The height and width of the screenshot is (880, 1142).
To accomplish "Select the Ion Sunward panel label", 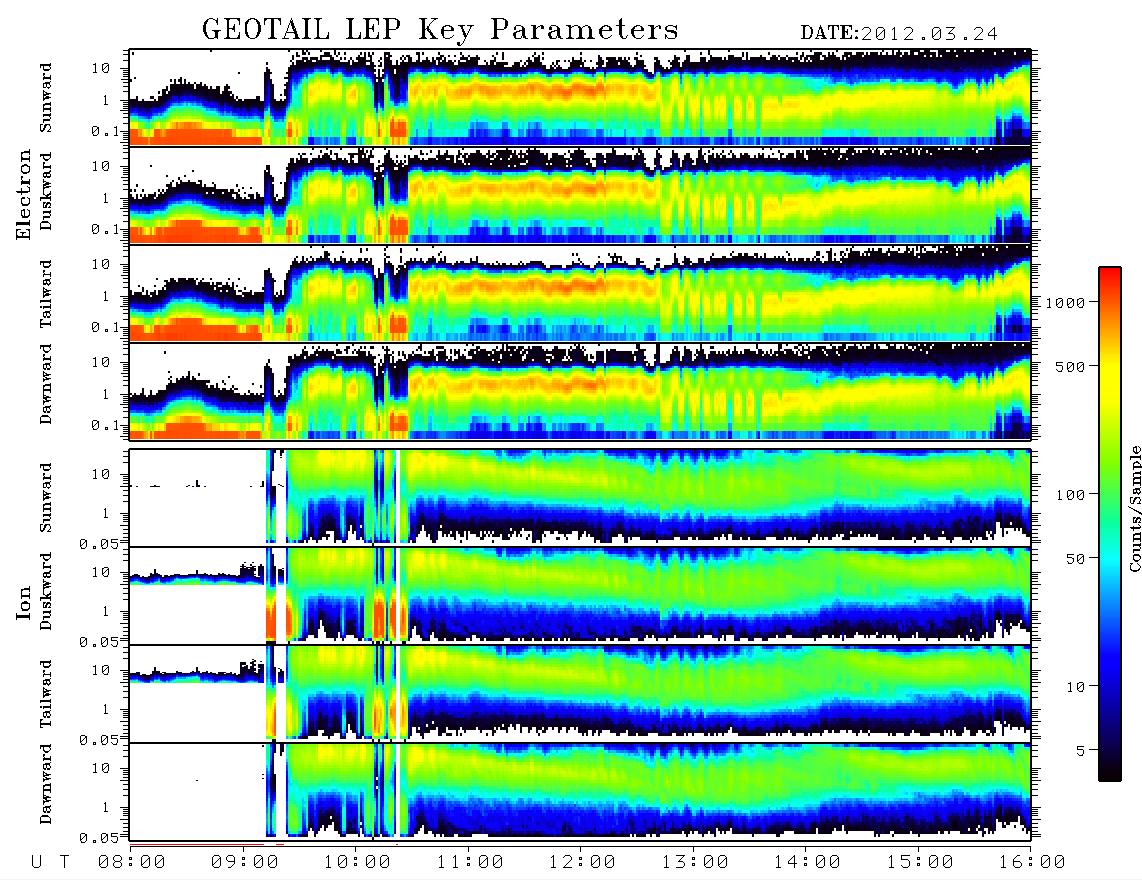I will 46,498.
